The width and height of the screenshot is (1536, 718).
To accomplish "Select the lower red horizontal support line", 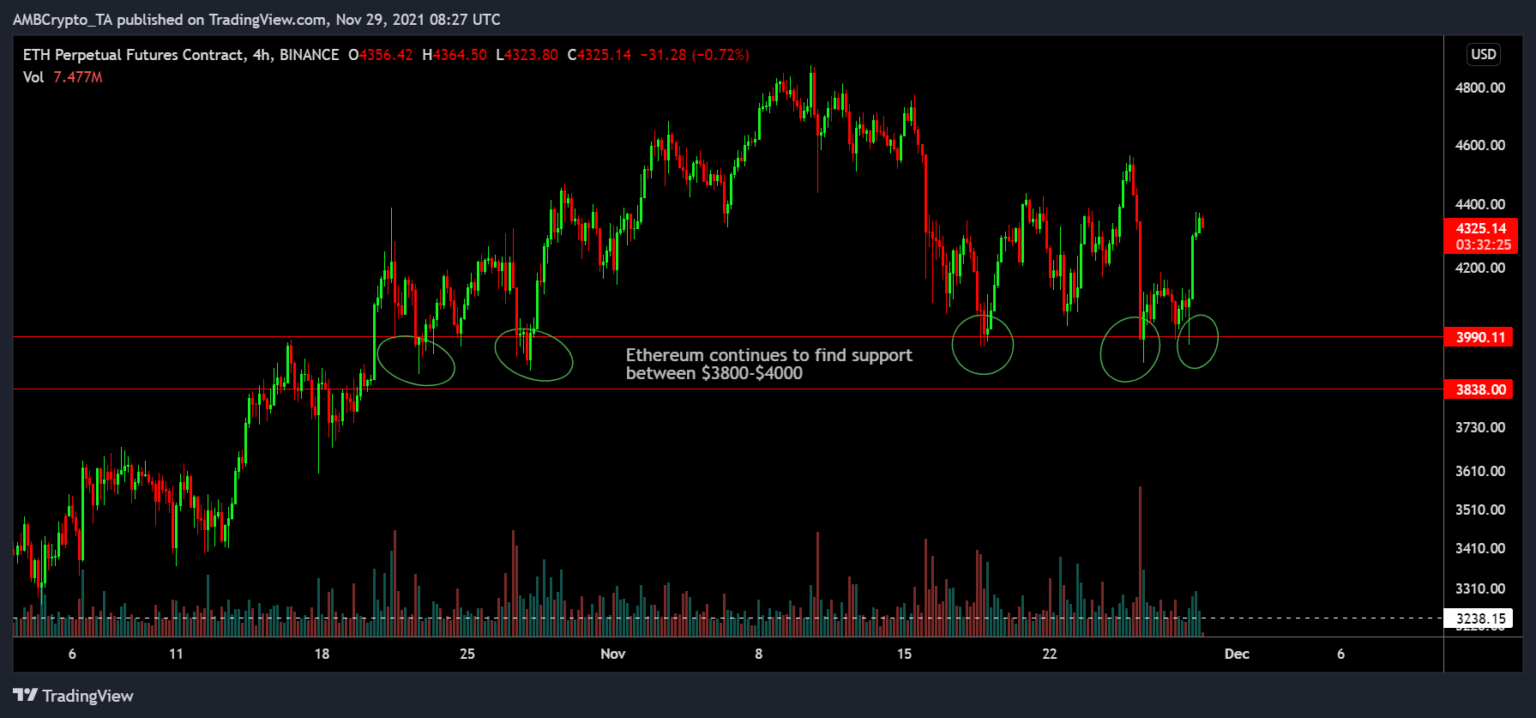I will (x=700, y=389).
